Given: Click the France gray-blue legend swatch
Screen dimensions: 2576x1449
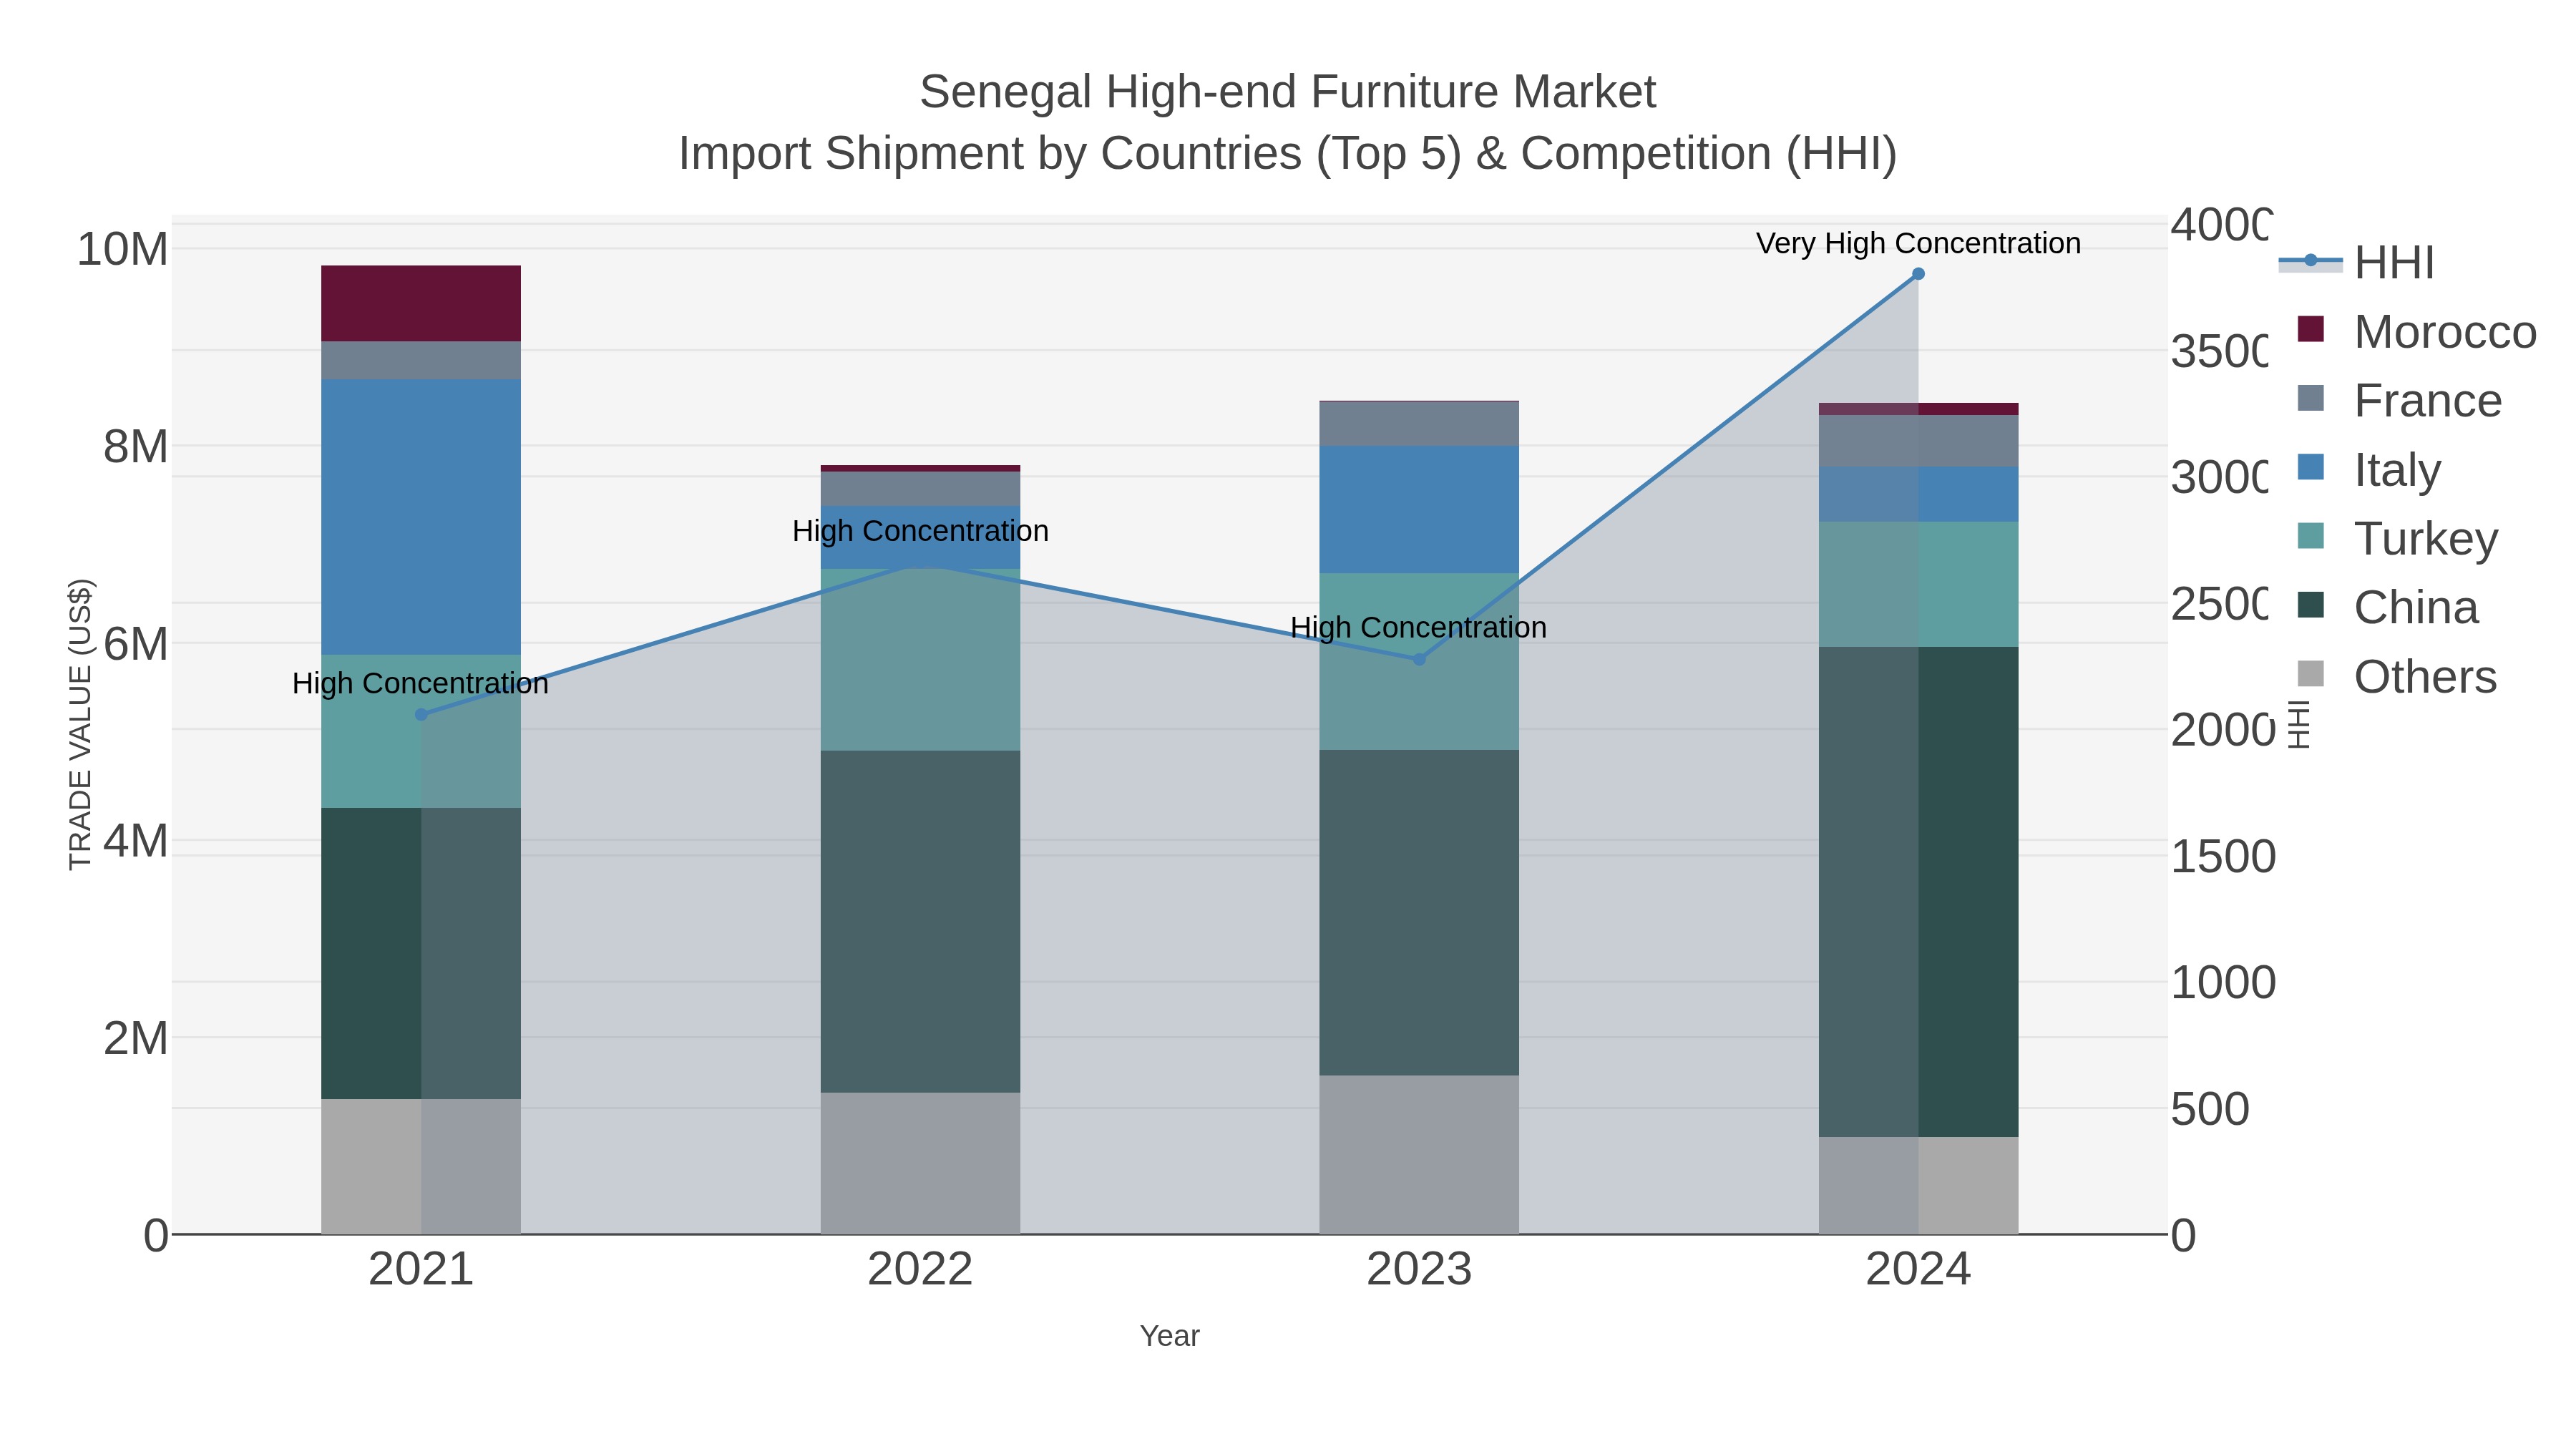Looking at the screenshot, I should coord(2311,398).
